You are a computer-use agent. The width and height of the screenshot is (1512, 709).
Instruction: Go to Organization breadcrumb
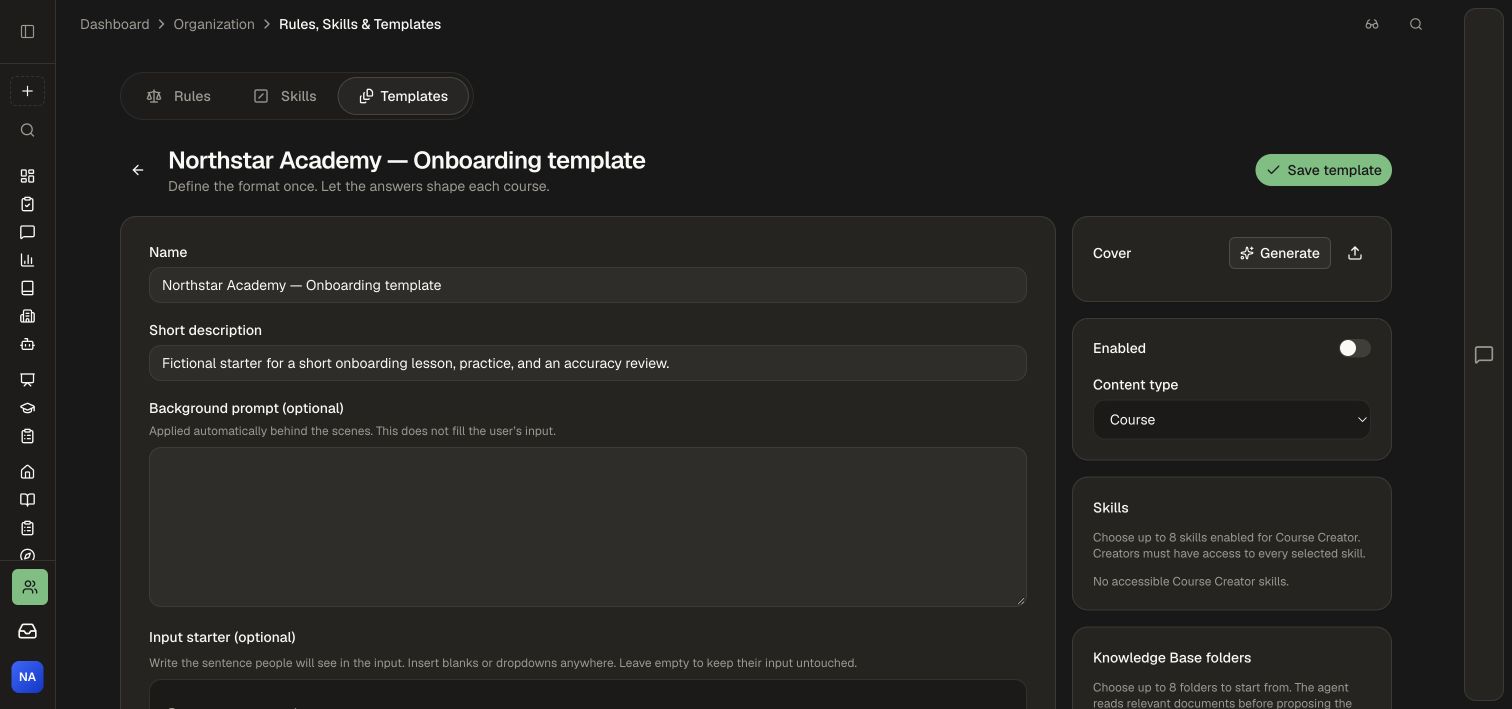[x=214, y=24]
